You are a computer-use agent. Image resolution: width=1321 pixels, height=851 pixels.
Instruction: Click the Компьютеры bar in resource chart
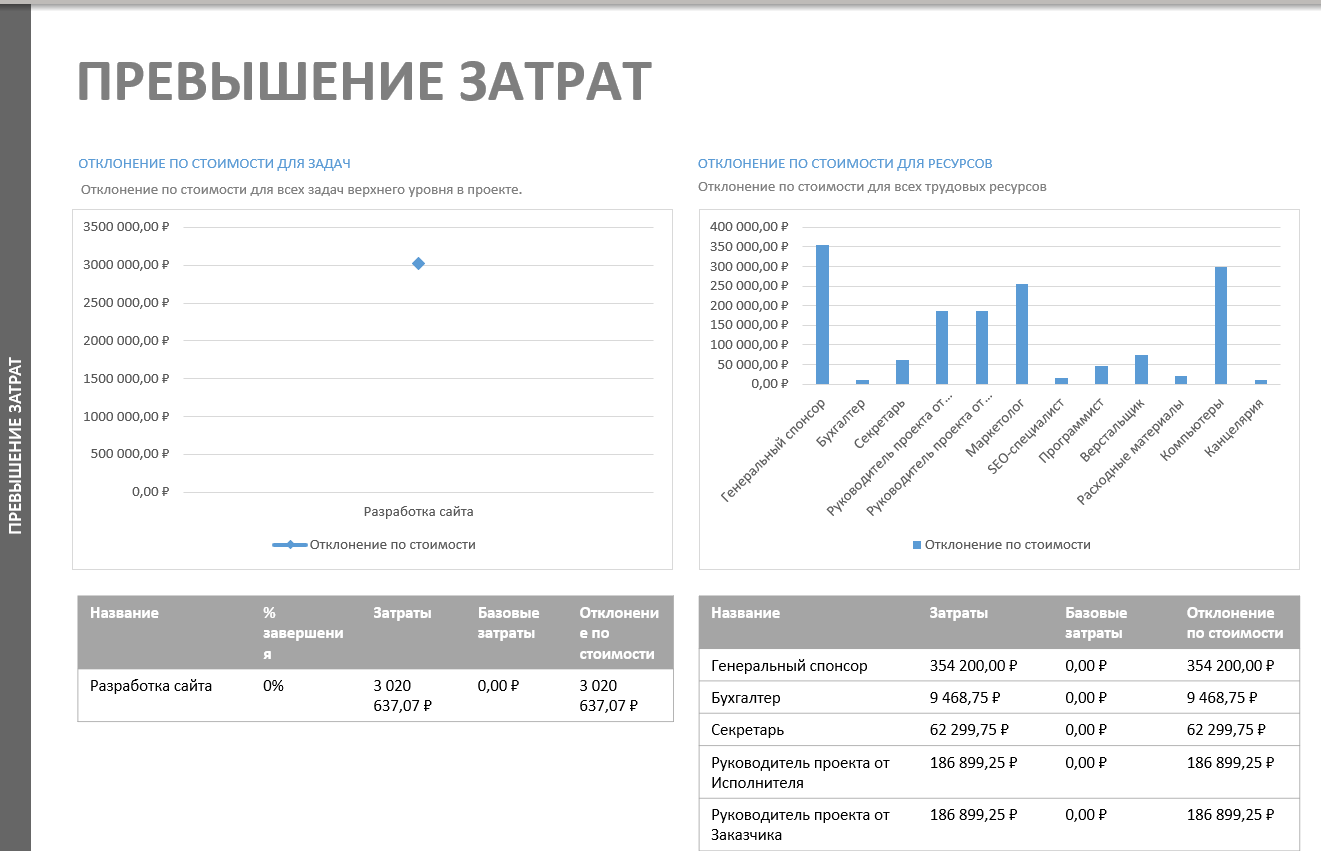1221,325
